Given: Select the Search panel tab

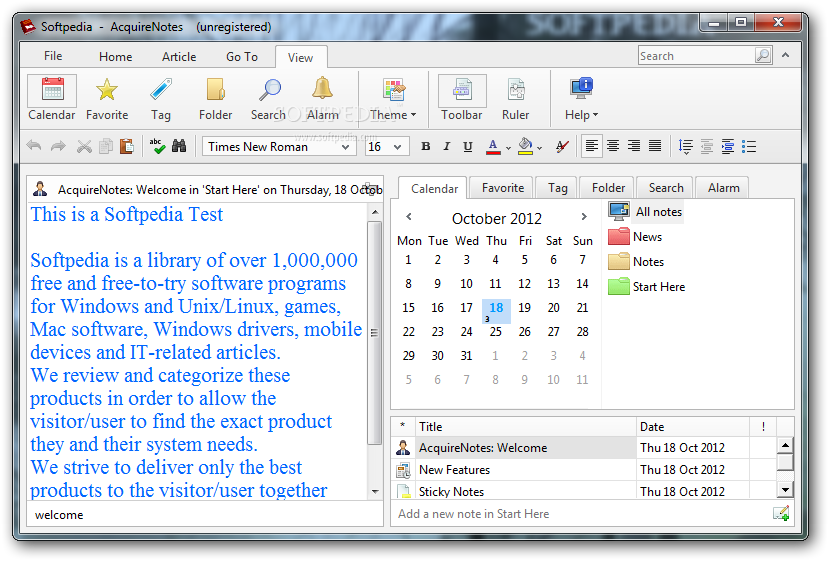Looking at the screenshot, I should (666, 188).
